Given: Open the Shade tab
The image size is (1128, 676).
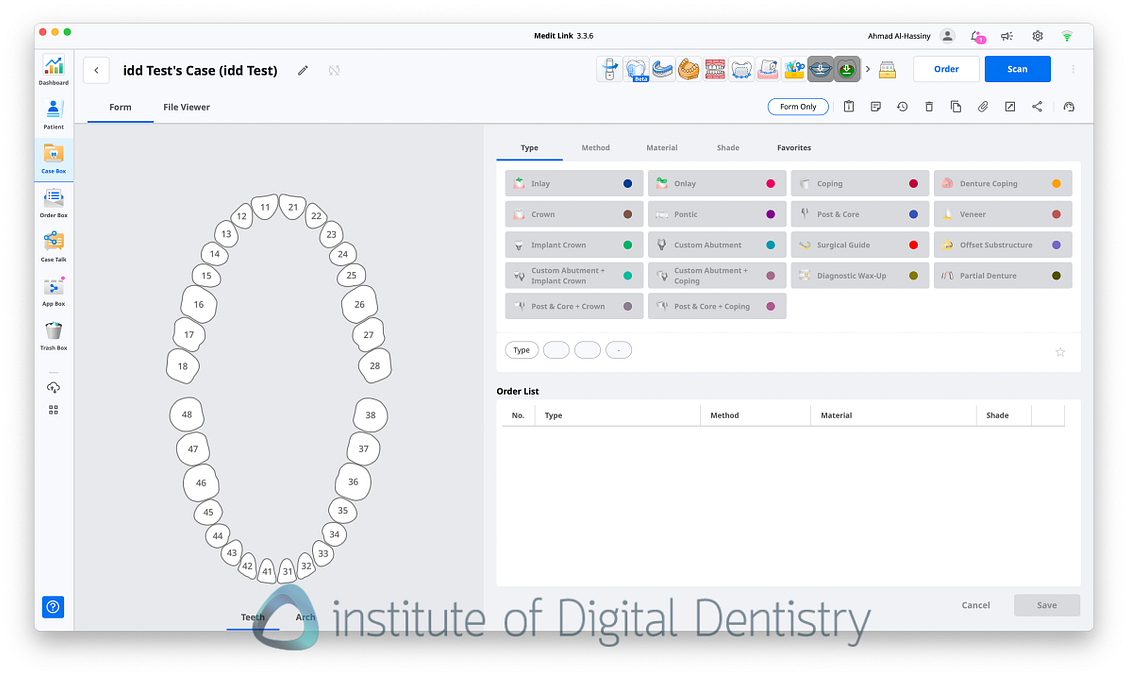Looking at the screenshot, I should [x=728, y=147].
